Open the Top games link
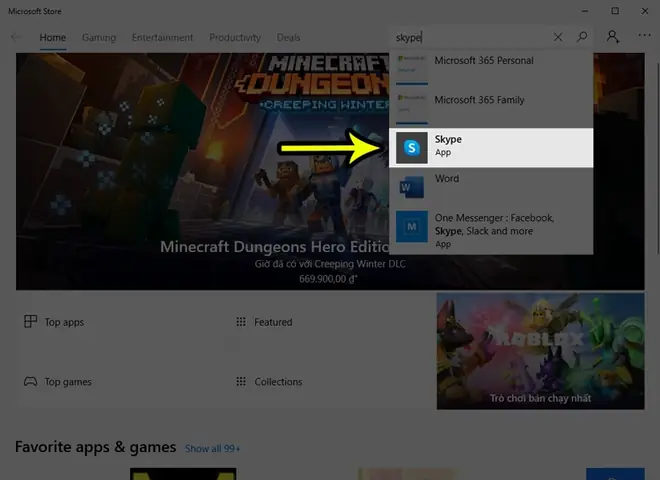660x480 pixels. [x=68, y=382]
